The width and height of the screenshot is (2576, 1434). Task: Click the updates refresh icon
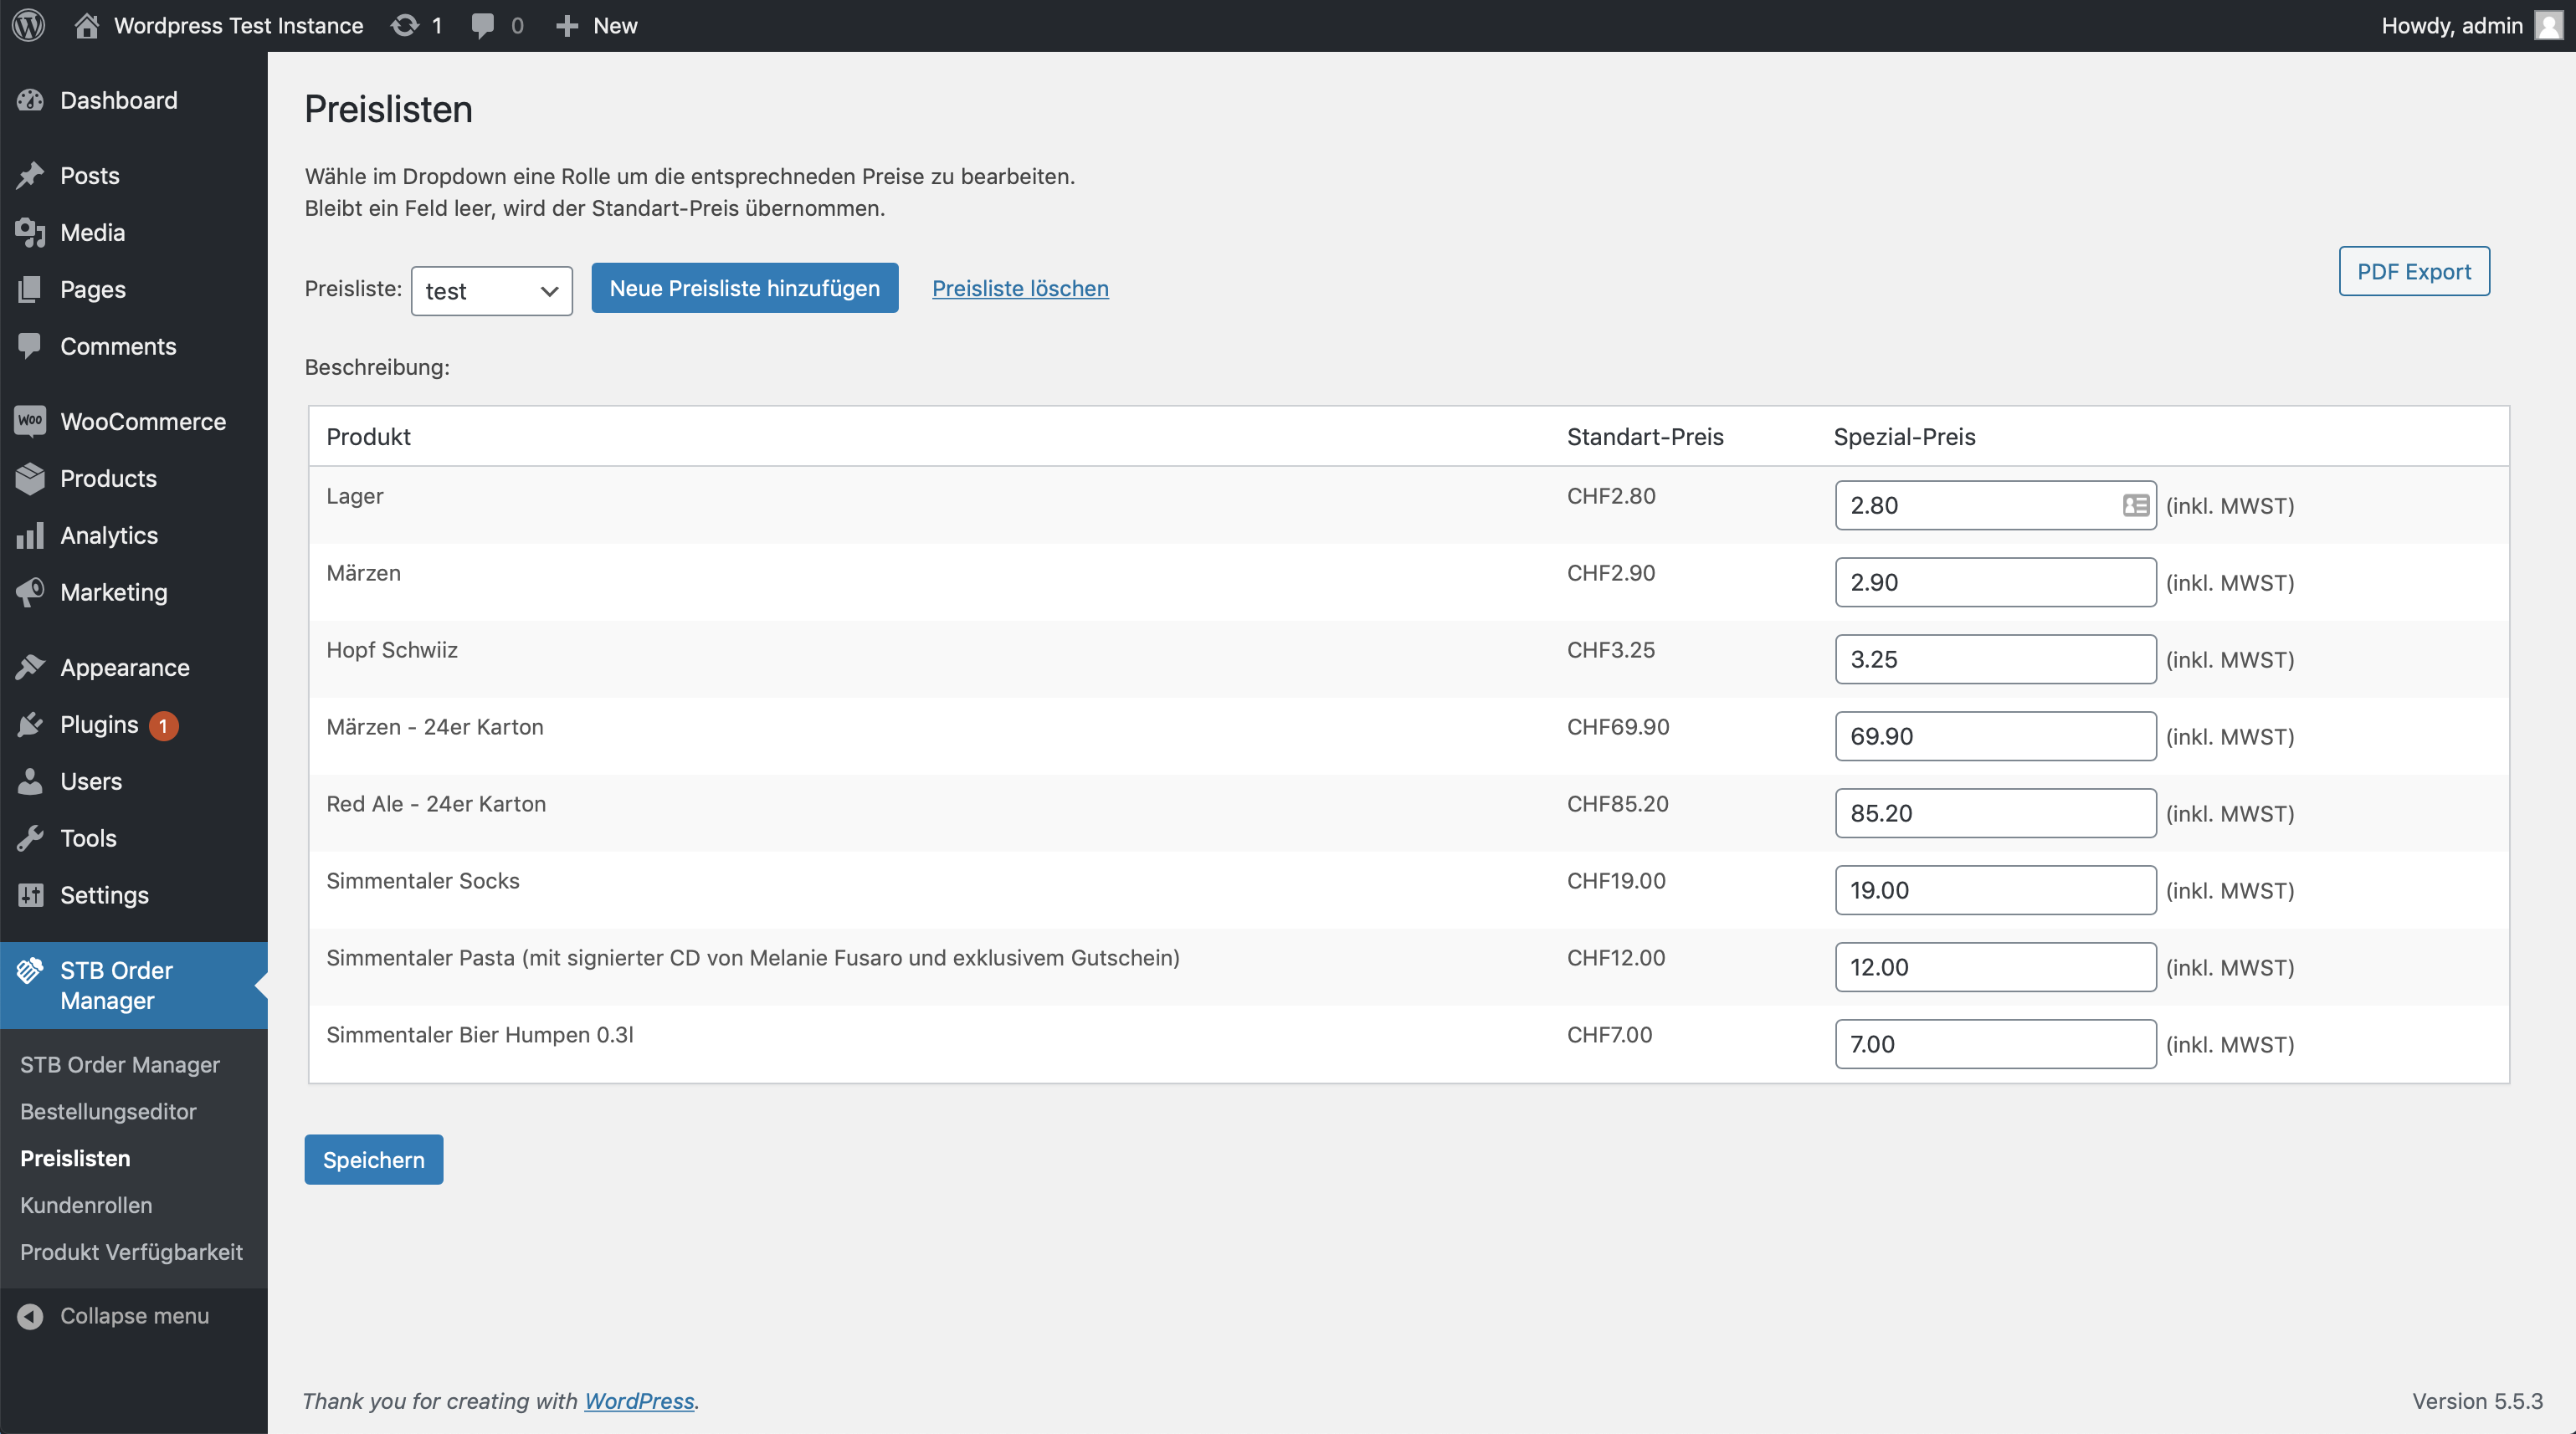coord(405,25)
